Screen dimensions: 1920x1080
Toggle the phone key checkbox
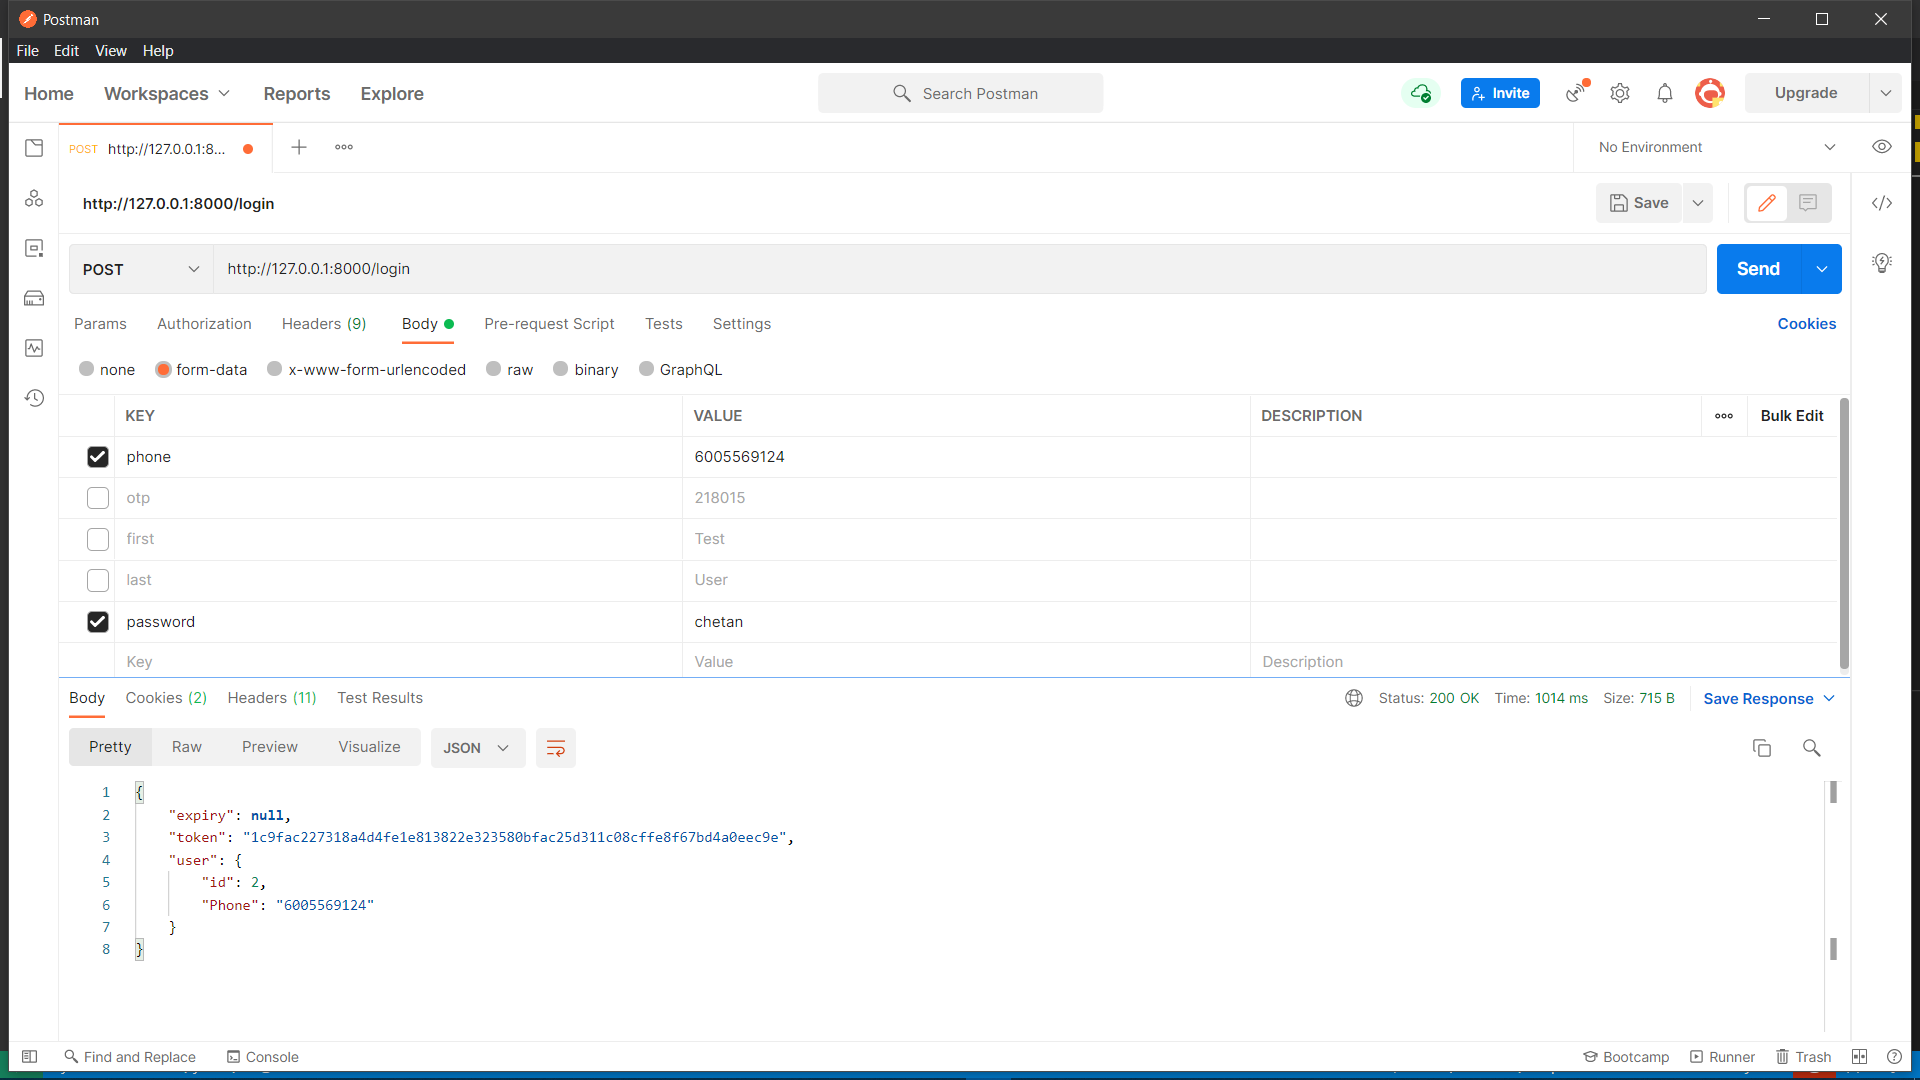pos(98,456)
